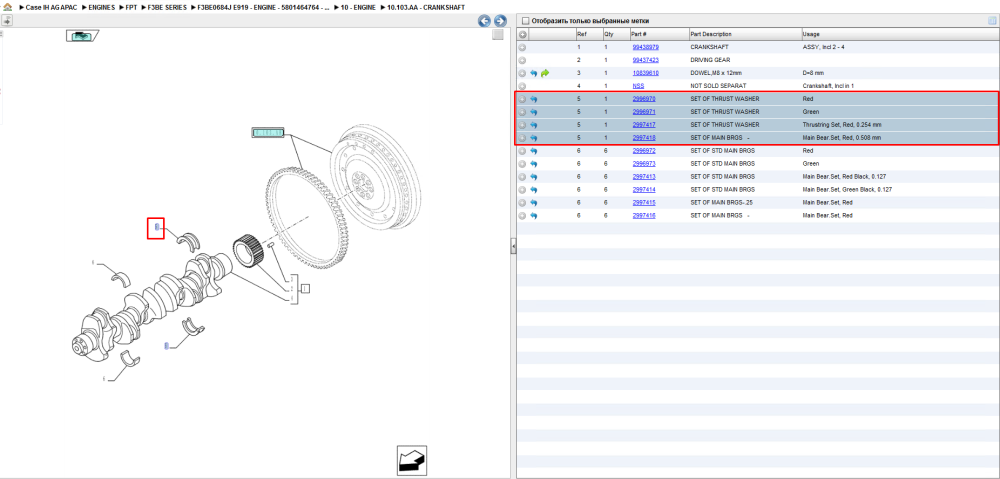Click the blue arrow icon for part 2996973

pos(534,164)
